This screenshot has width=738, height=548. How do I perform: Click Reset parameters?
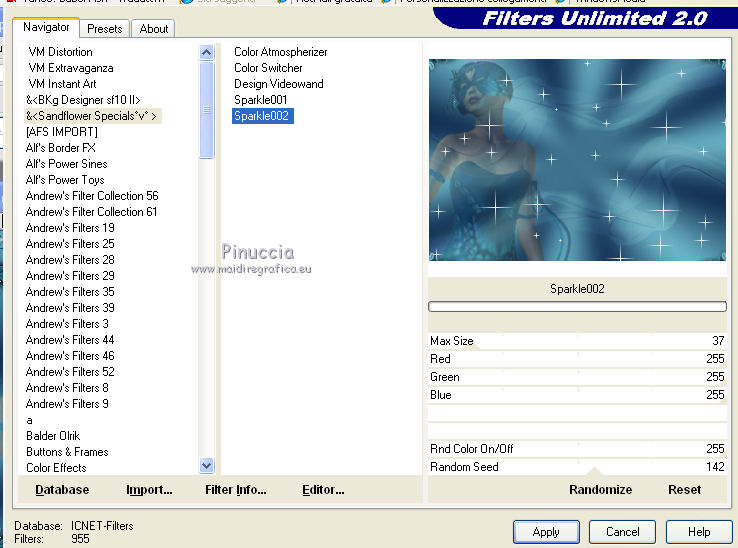(684, 490)
